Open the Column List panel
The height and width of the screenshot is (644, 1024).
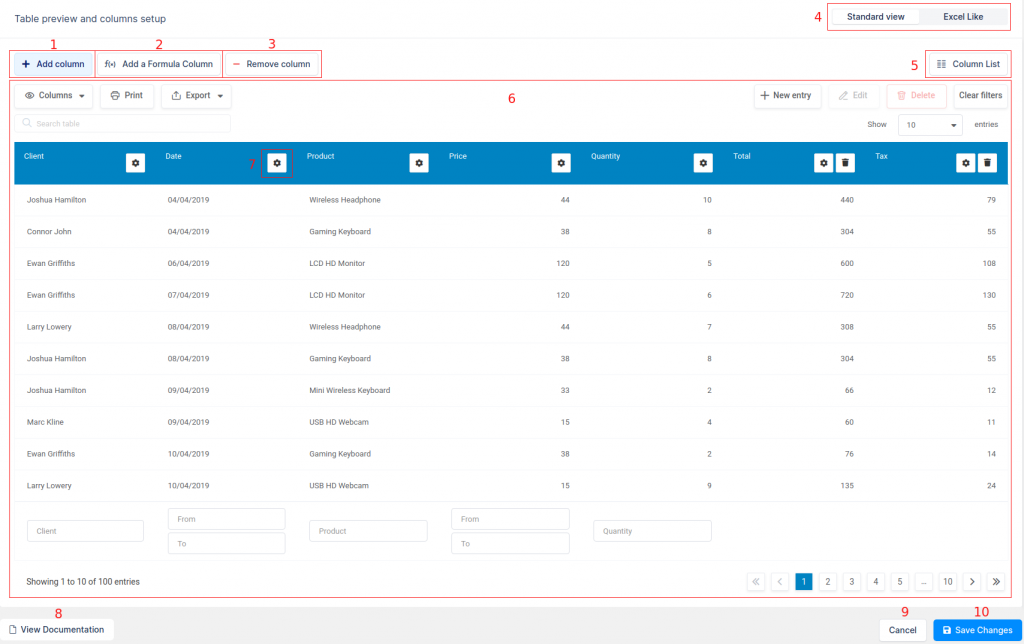coord(967,63)
